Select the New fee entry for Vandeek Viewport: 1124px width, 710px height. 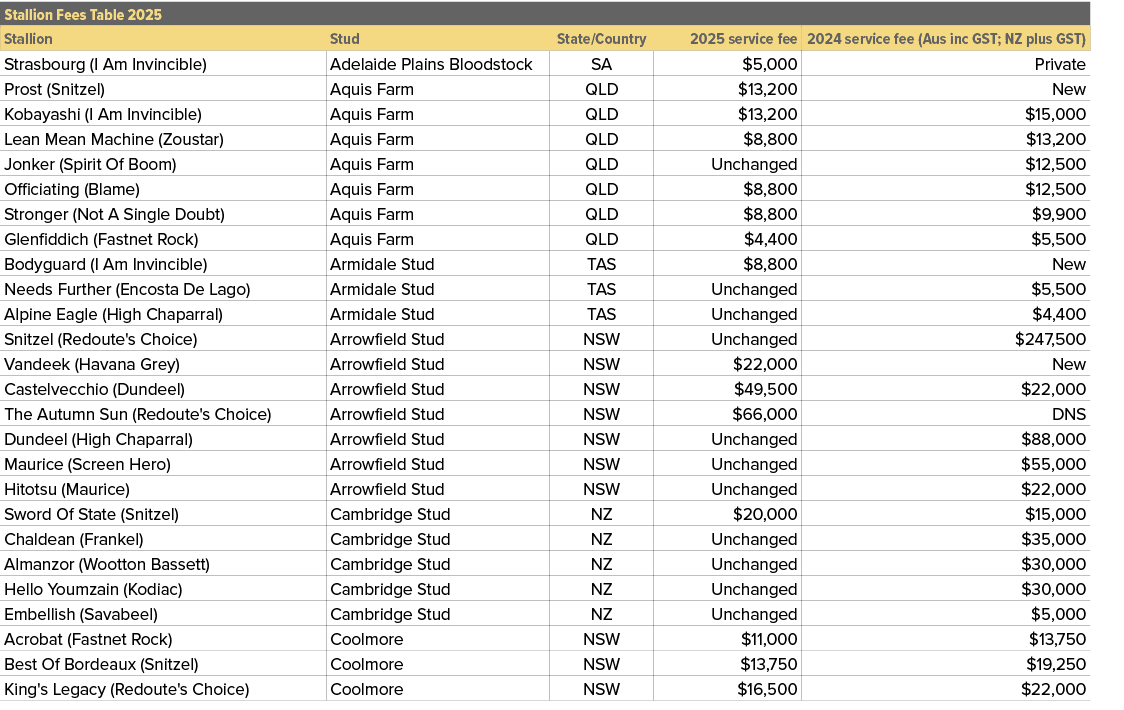[1070, 364]
